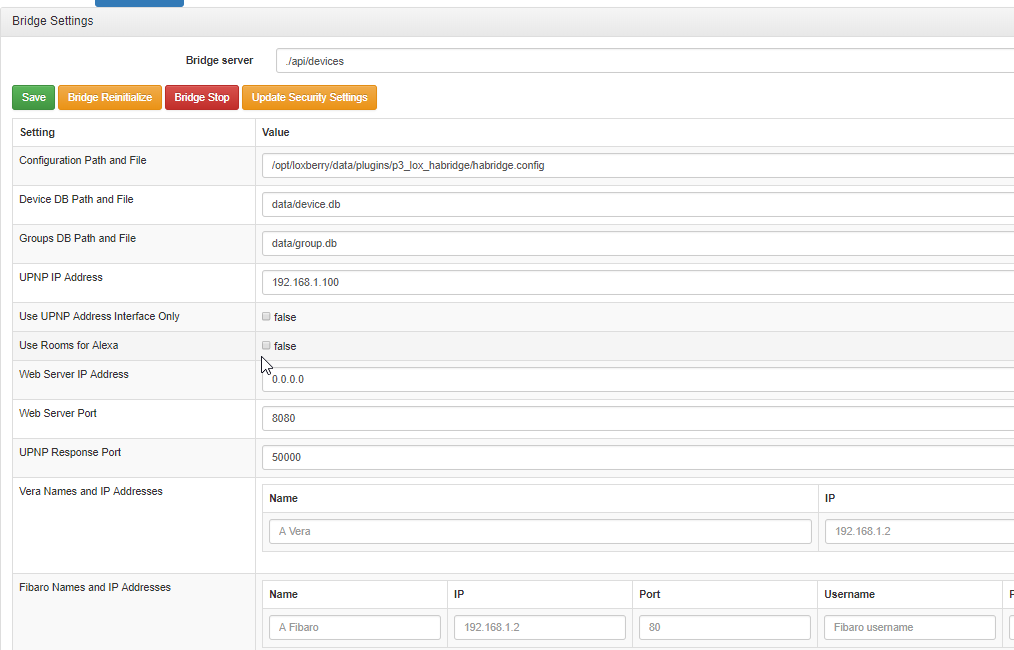Stop the bridge with Bridge Stop

202,98
